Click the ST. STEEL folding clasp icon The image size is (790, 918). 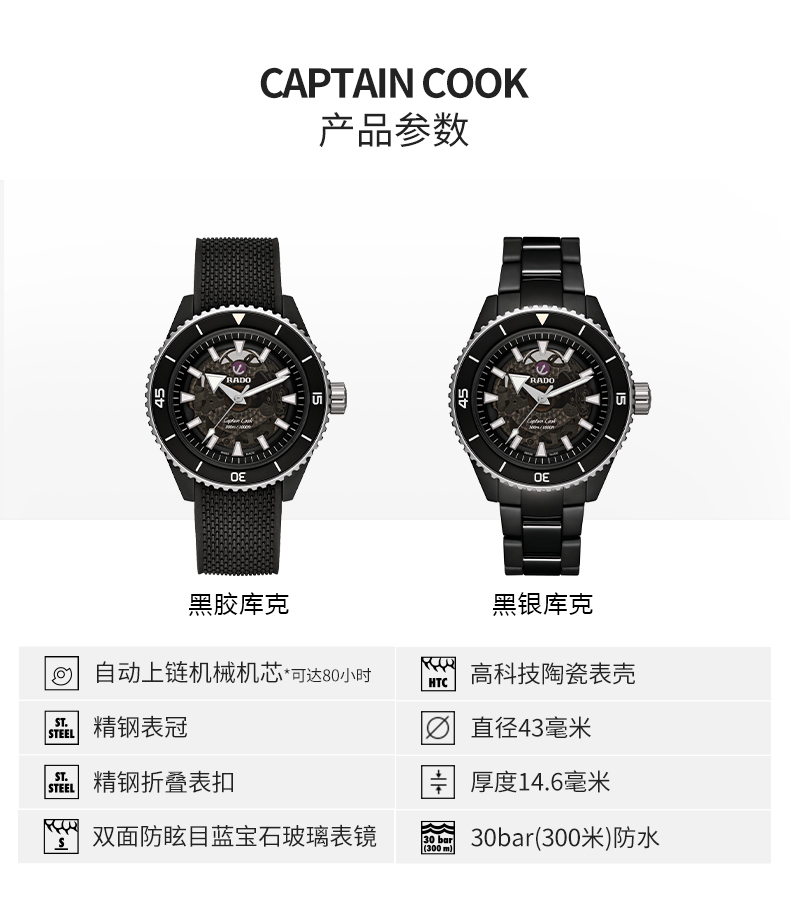[x=61, y=782]
